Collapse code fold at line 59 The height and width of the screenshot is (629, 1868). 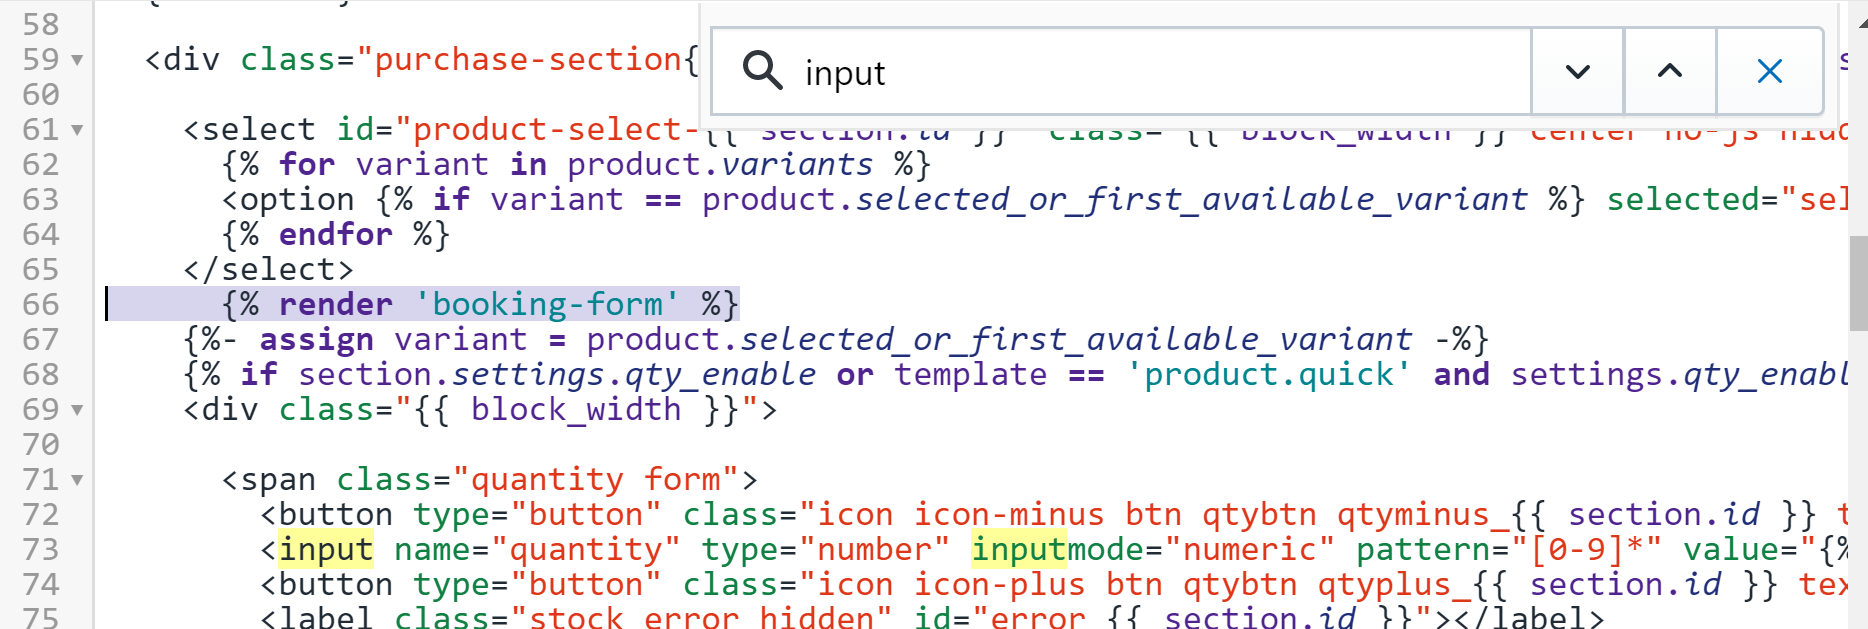click(77, 60)
